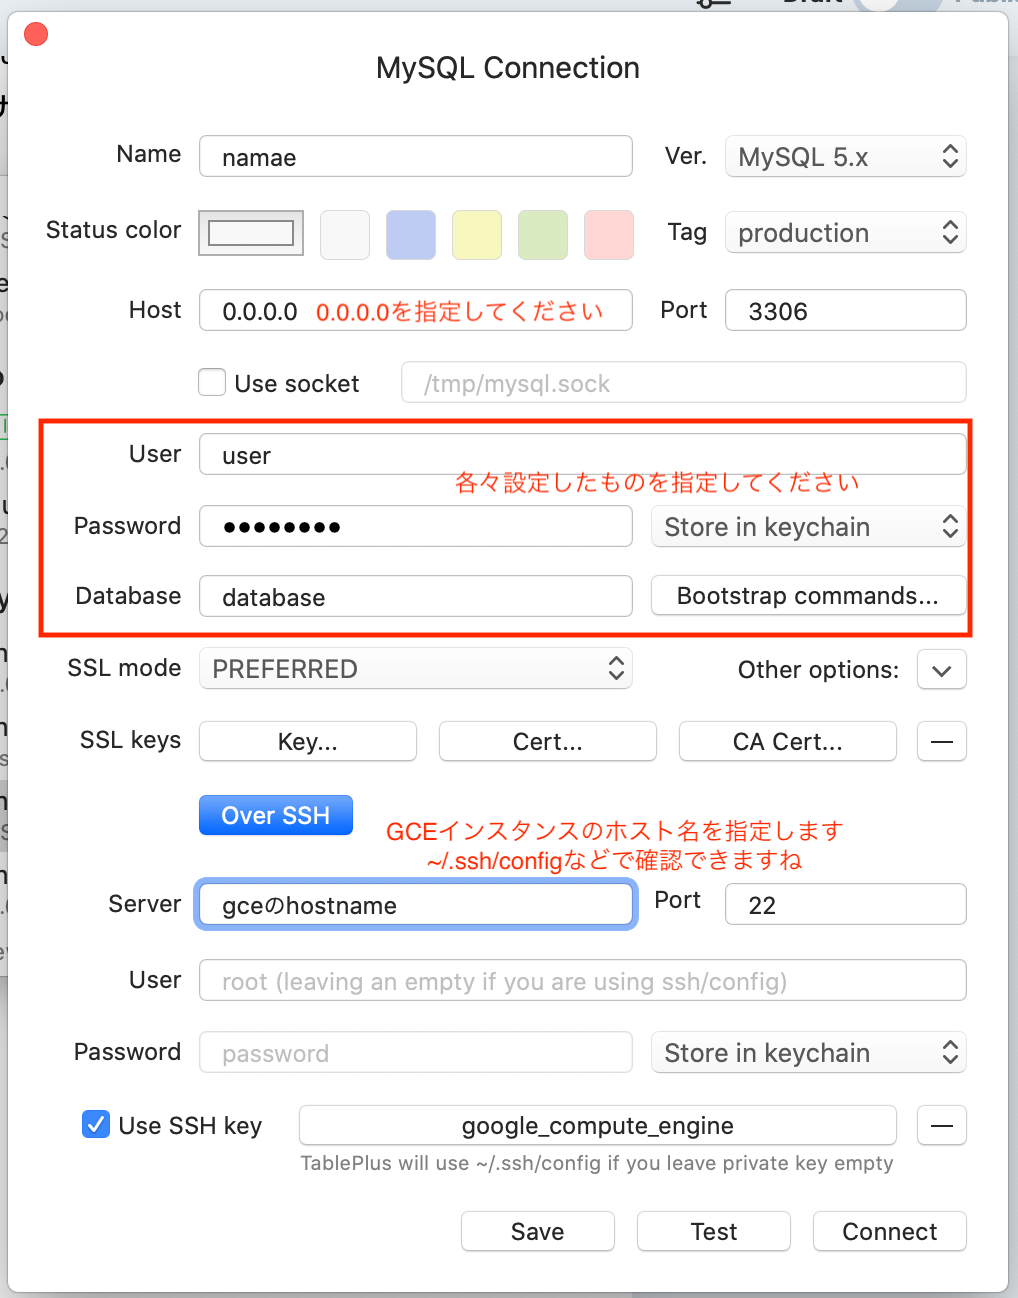
Task: Click the database Password field
Action: 416,526
